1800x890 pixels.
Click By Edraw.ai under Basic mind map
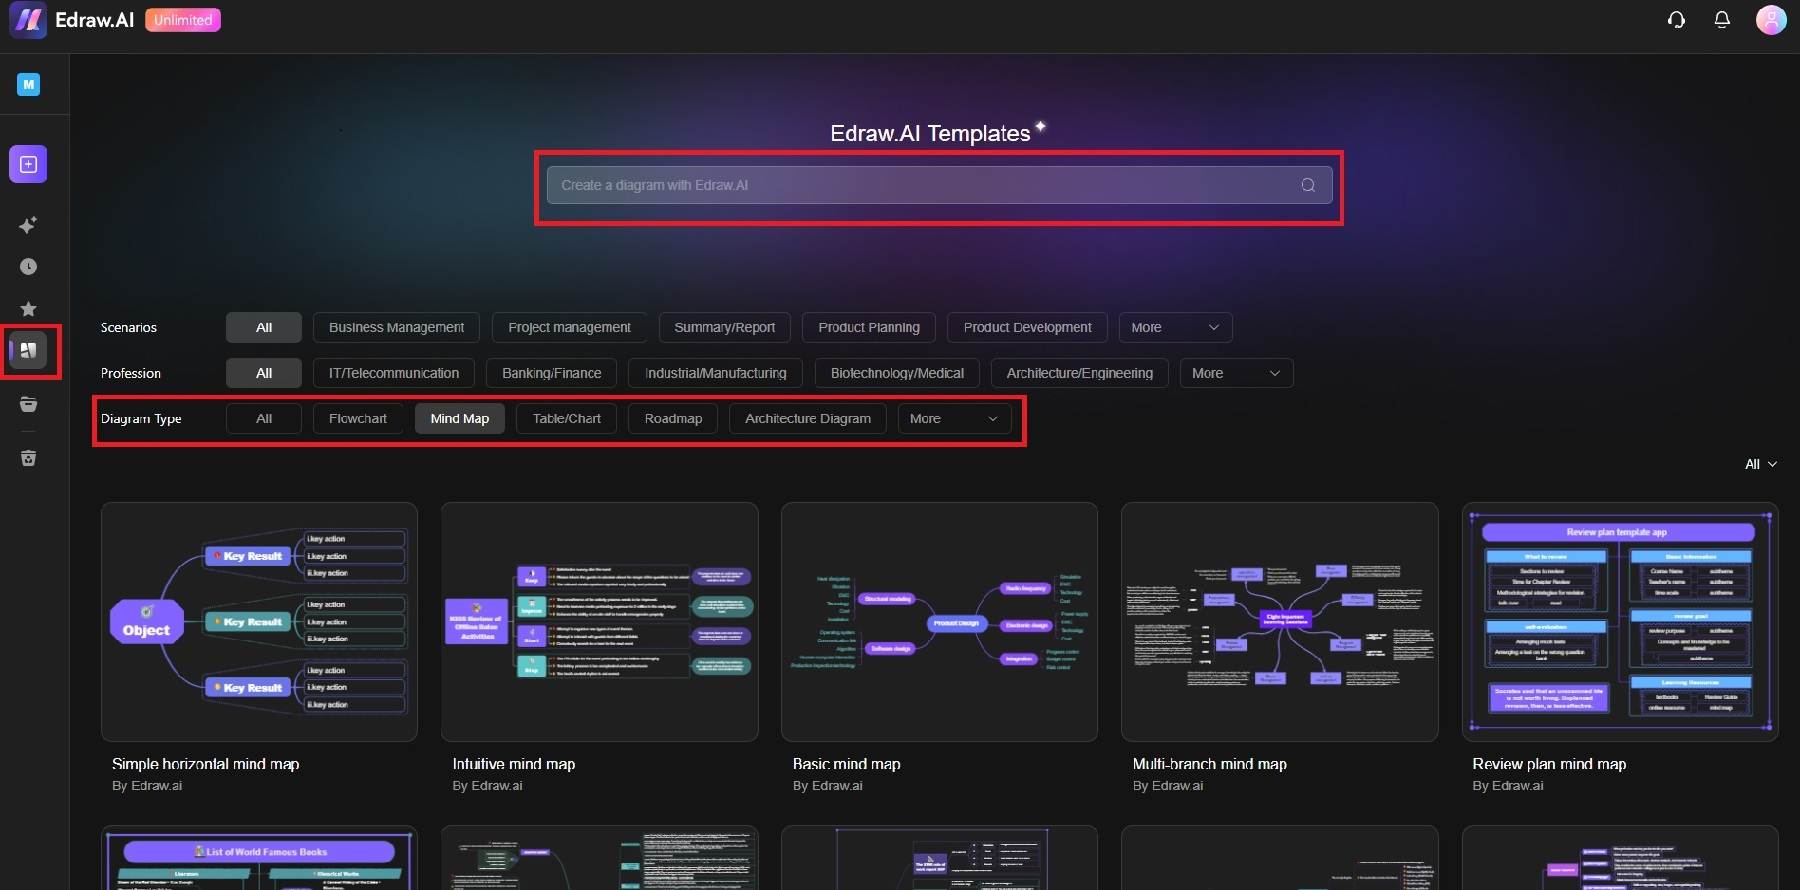(828, 786)
